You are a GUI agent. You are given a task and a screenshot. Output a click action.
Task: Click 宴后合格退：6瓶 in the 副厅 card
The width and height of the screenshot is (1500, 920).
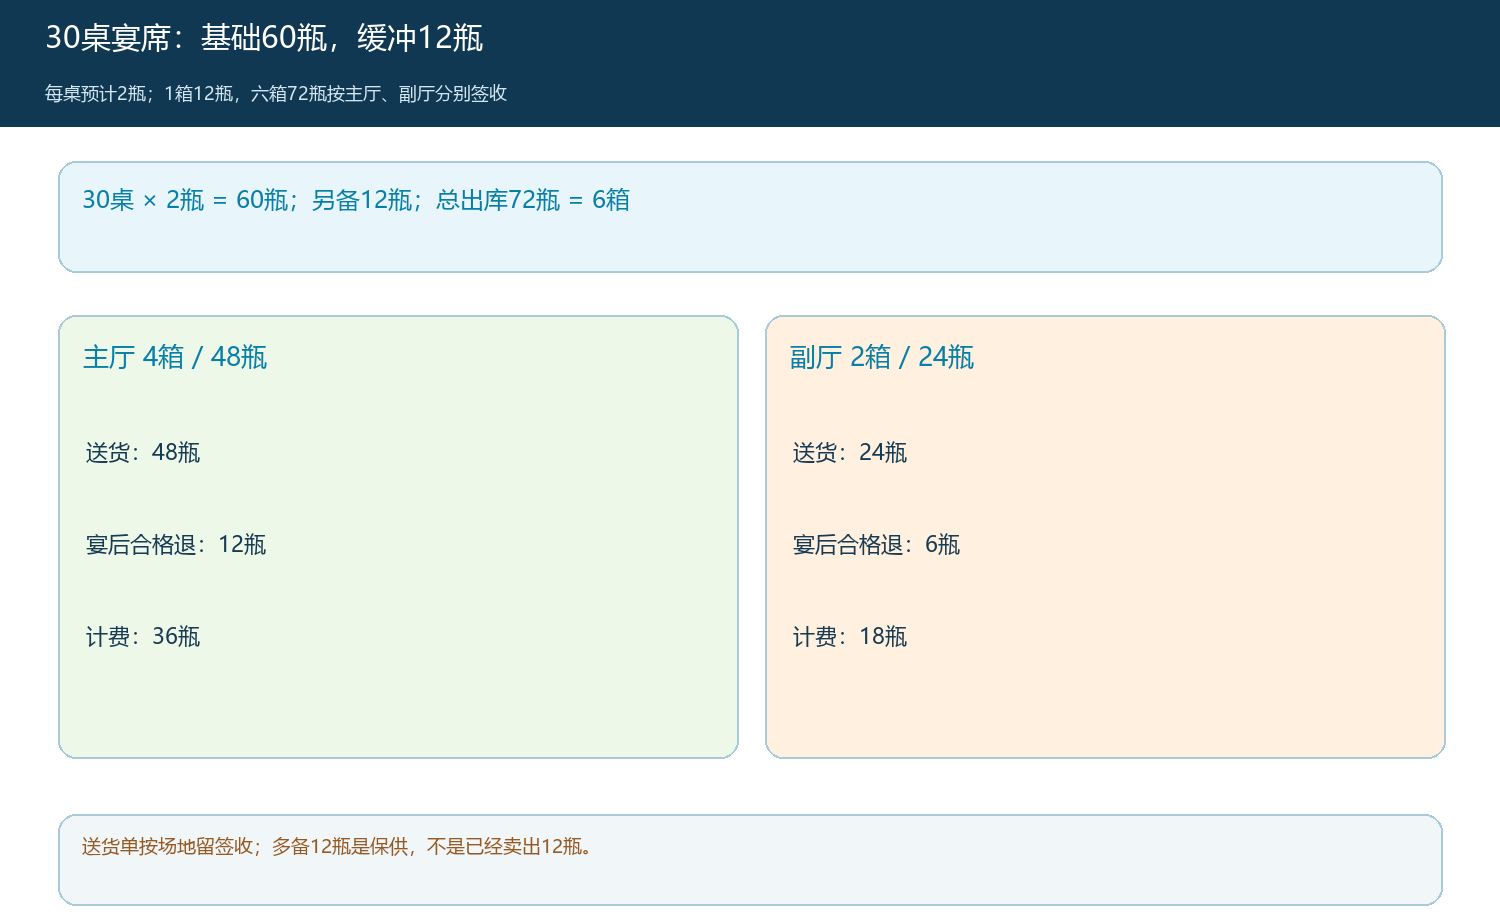coord(876,545)
